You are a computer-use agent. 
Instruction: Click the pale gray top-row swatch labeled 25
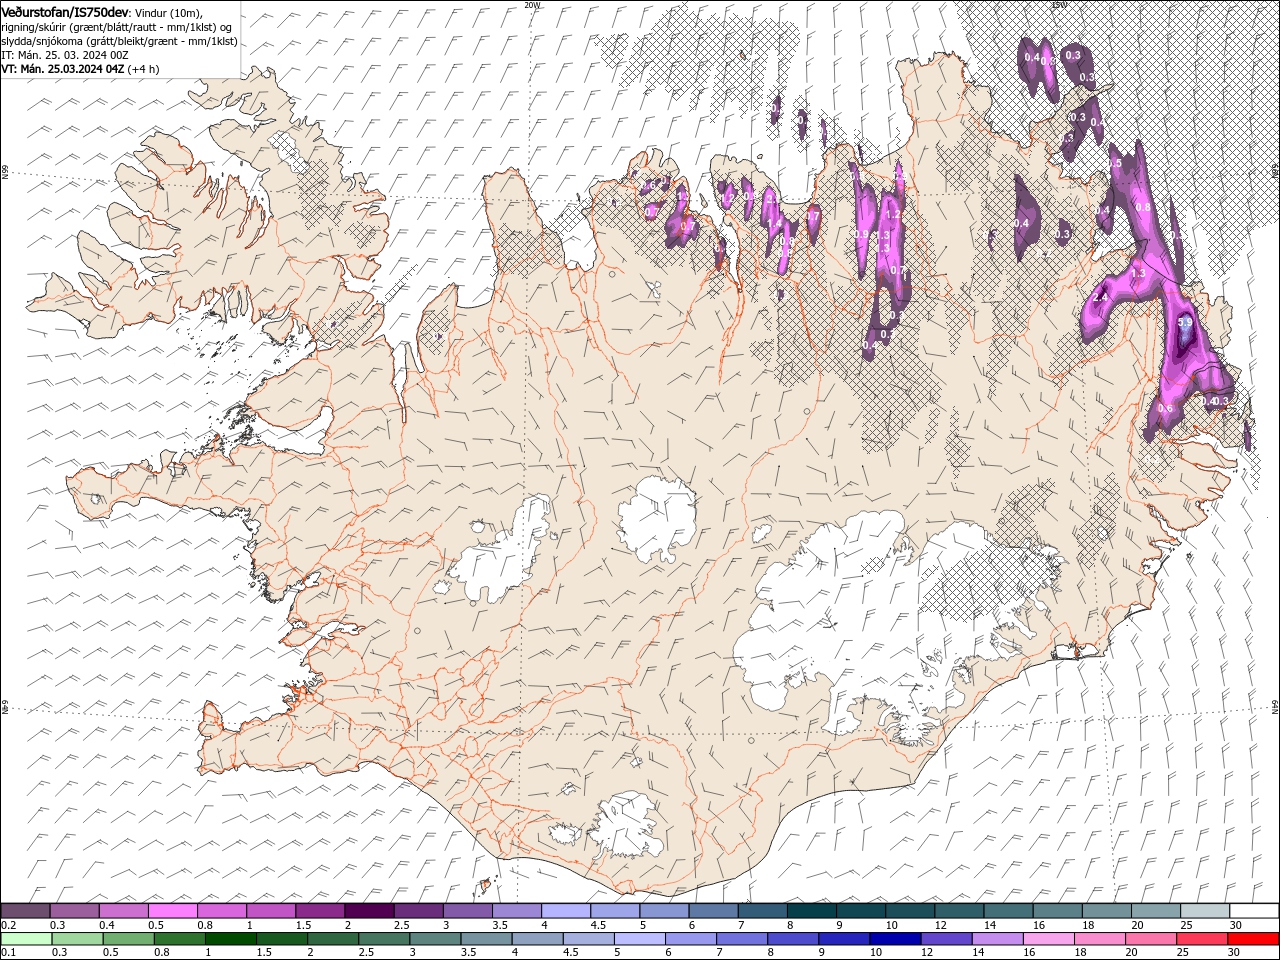pos(1205,910)
